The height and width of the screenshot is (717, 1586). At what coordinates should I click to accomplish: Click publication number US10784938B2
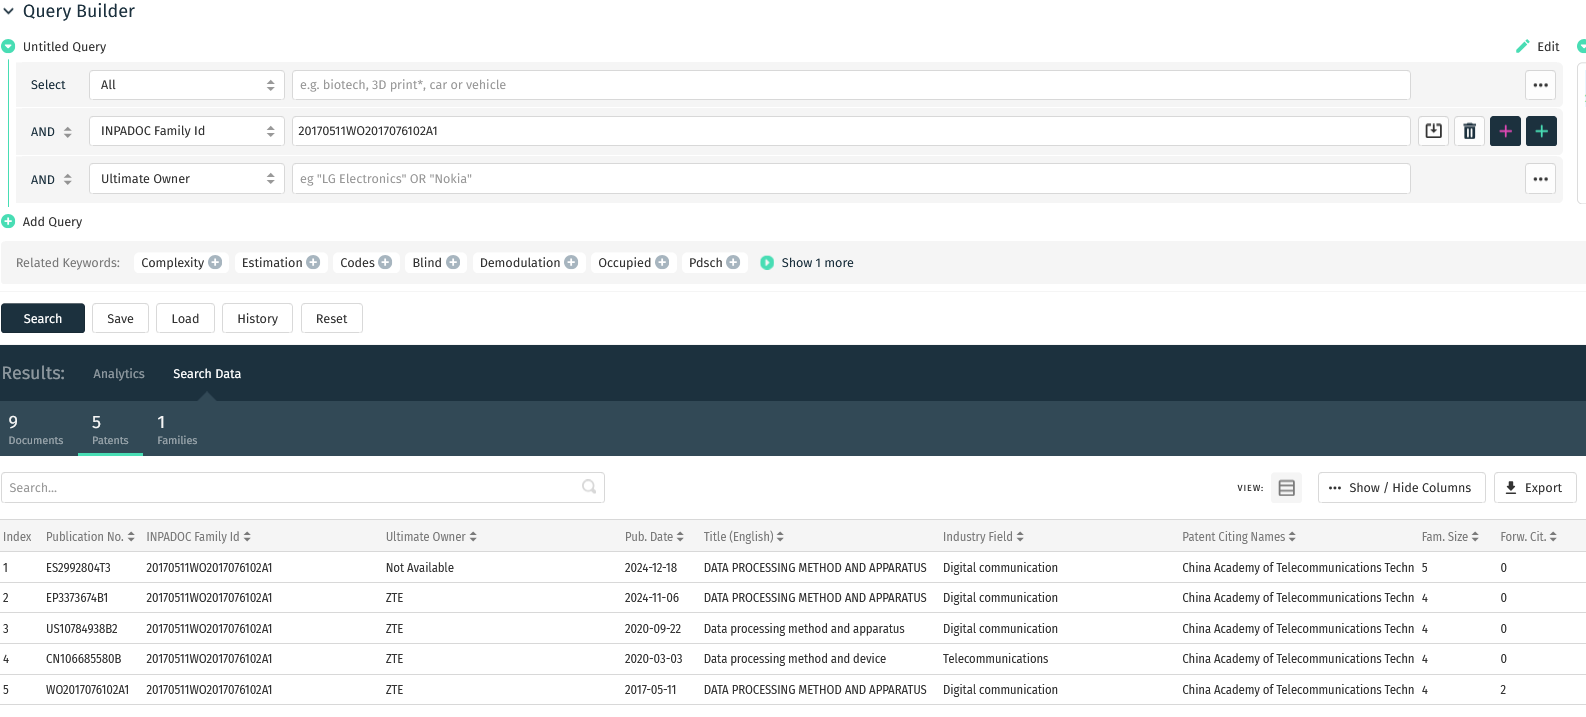point(82,629)
